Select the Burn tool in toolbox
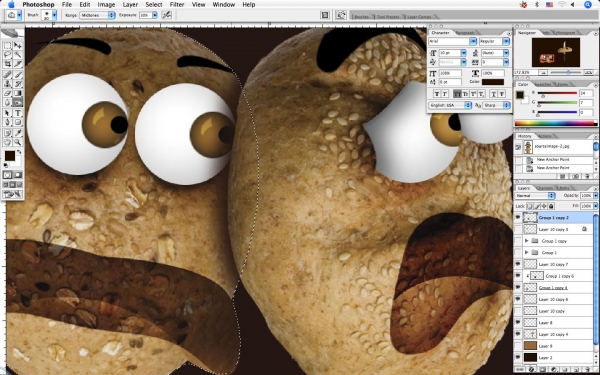600x375 pixels. [x=18, y=102]
